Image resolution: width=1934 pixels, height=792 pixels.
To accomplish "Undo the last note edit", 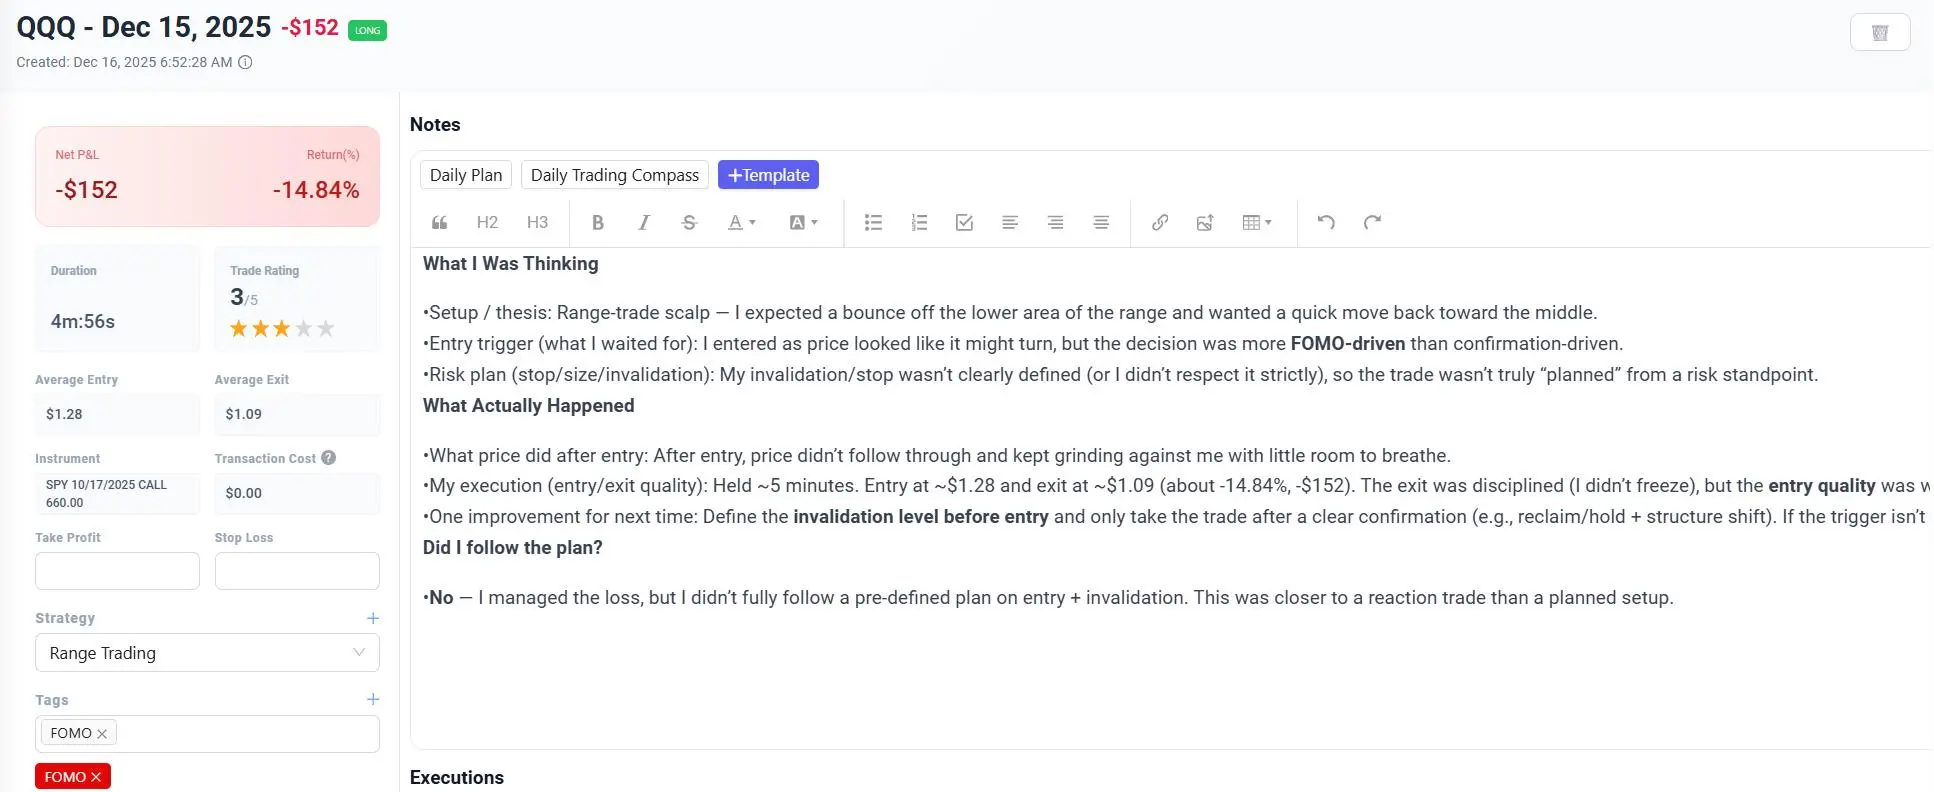I will 1326,223.
